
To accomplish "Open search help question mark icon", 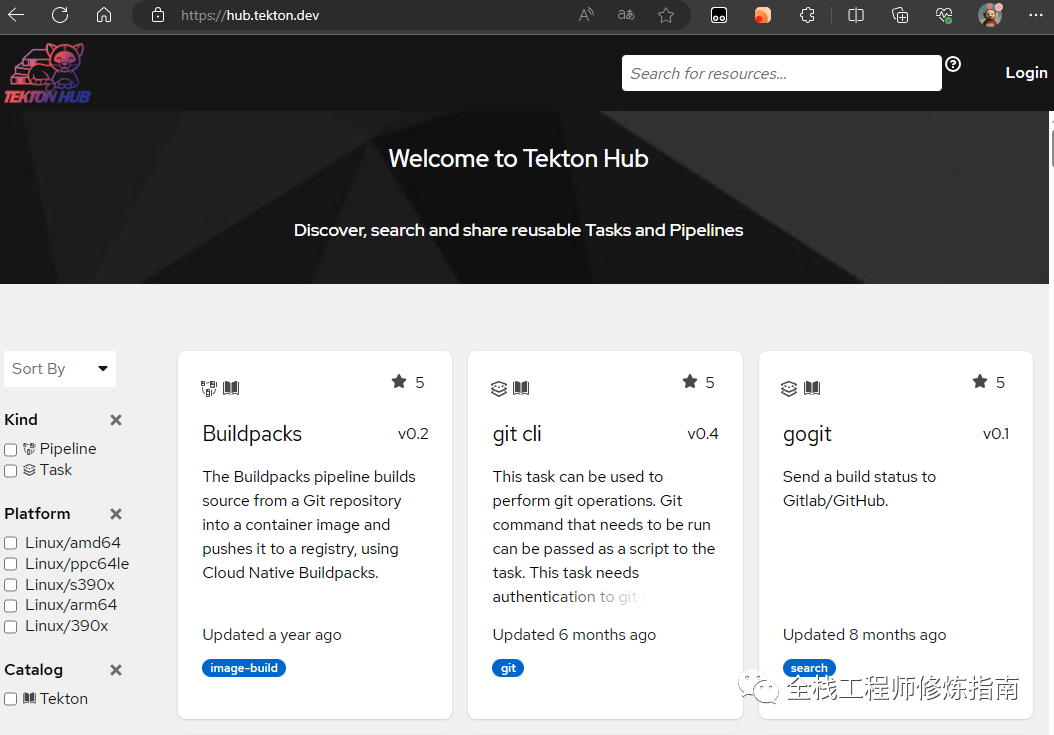I will (x=952, y=64).
